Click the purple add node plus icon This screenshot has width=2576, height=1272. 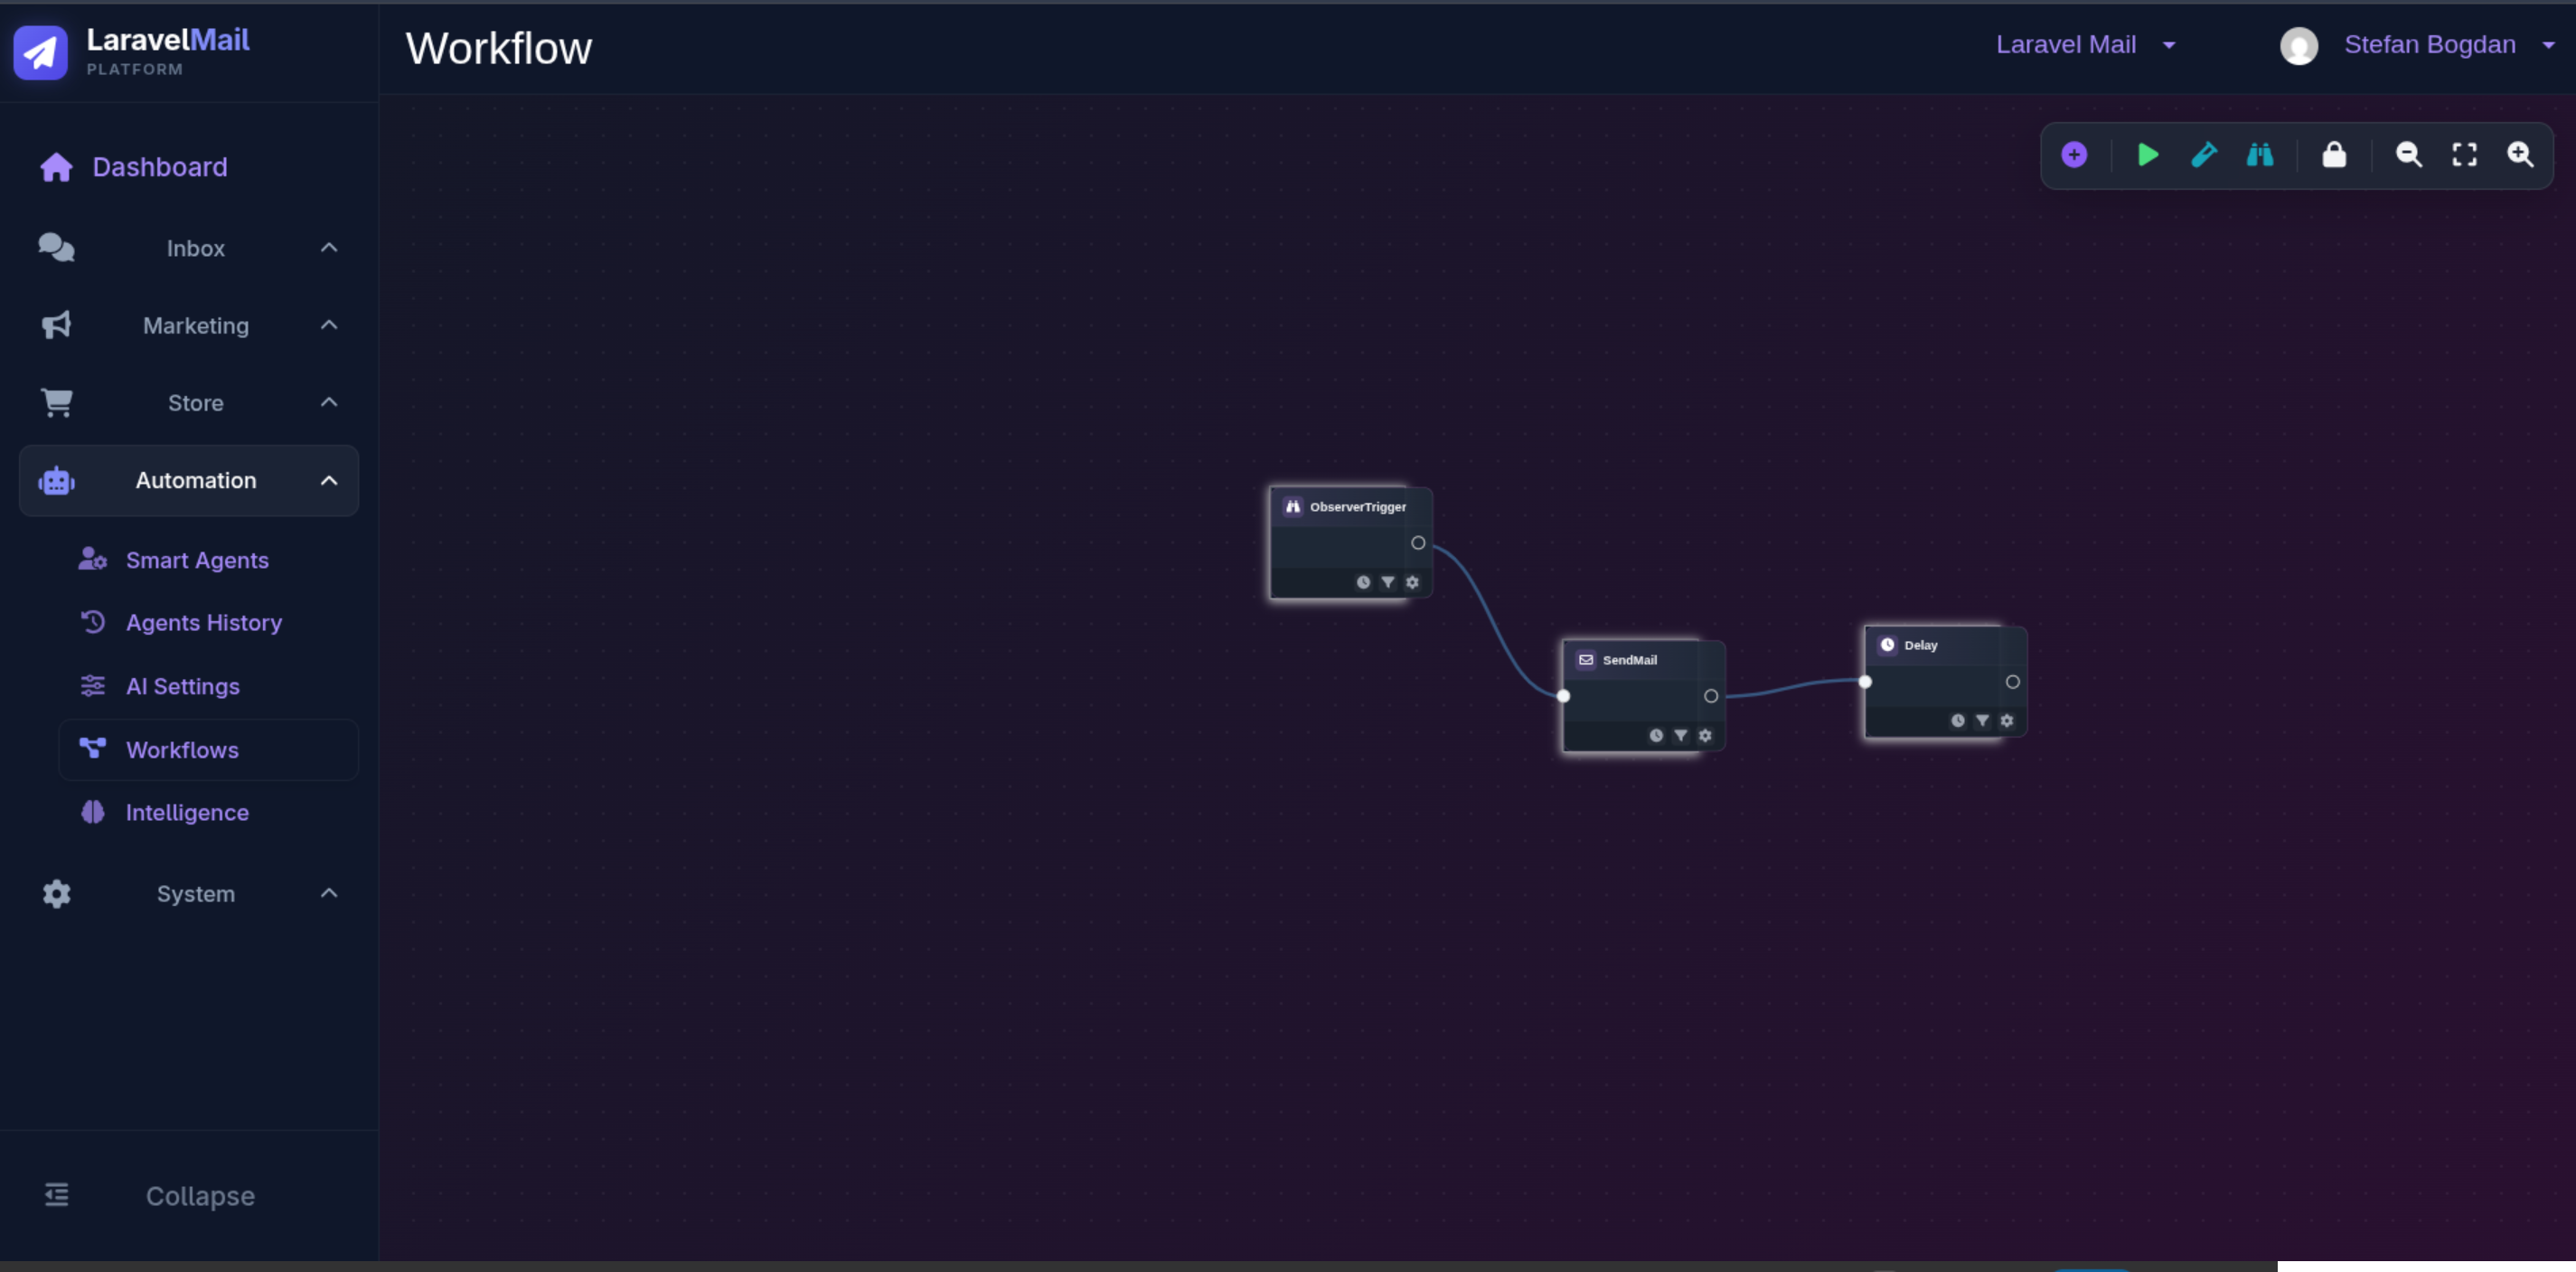[2074, 155]
